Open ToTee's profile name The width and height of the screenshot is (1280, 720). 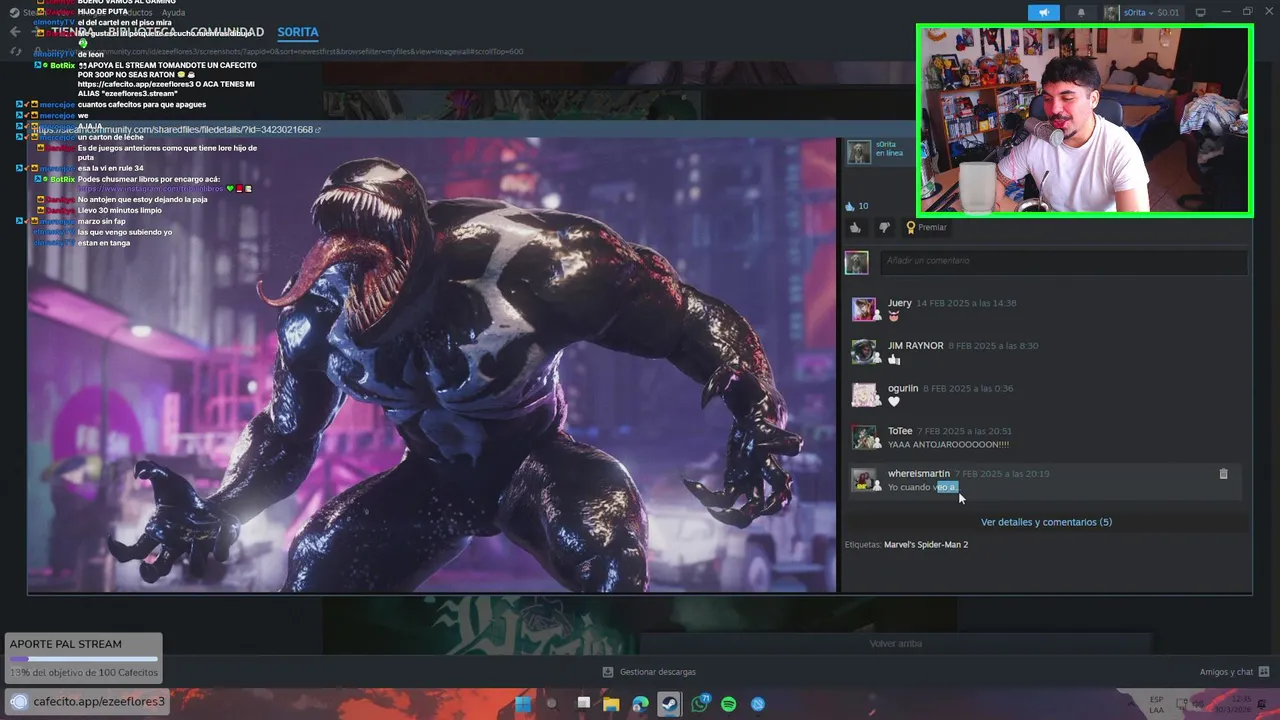[900, 431]
